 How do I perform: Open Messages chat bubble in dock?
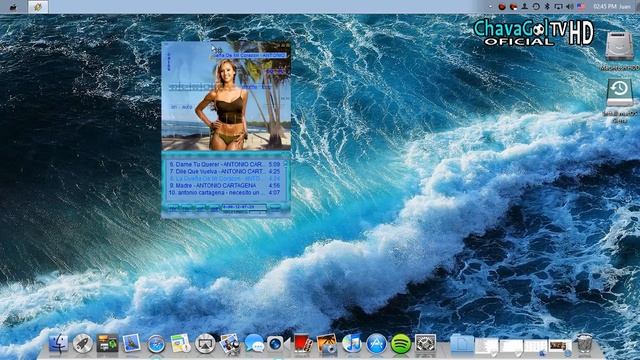click(254, 343)
